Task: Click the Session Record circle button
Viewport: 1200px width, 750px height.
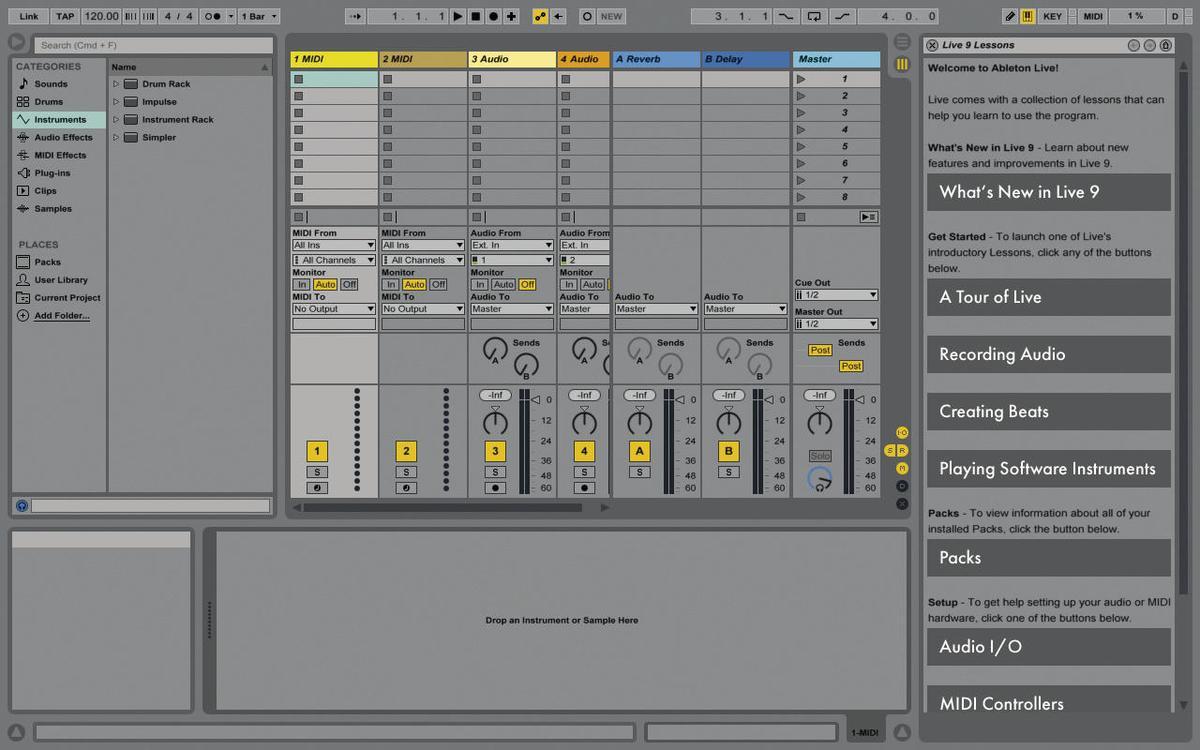Action: click(x=587, y=16)
